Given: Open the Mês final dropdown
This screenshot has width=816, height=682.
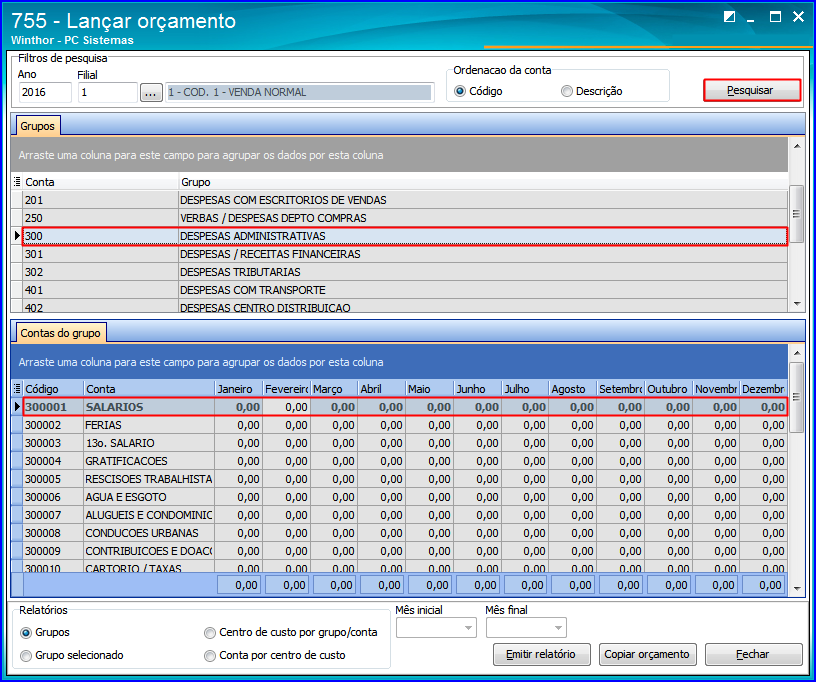Looking at the screenshot, I should click(x=526, y=628).
